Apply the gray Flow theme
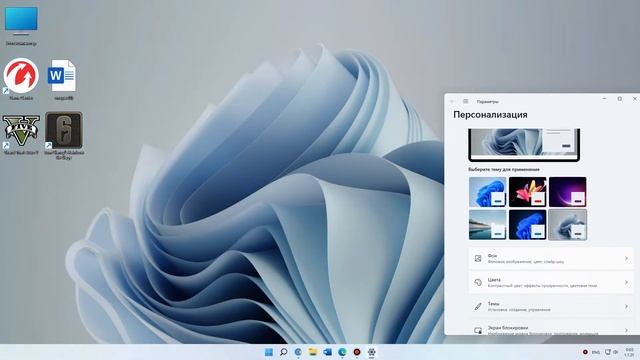 (x=567, y=224)
